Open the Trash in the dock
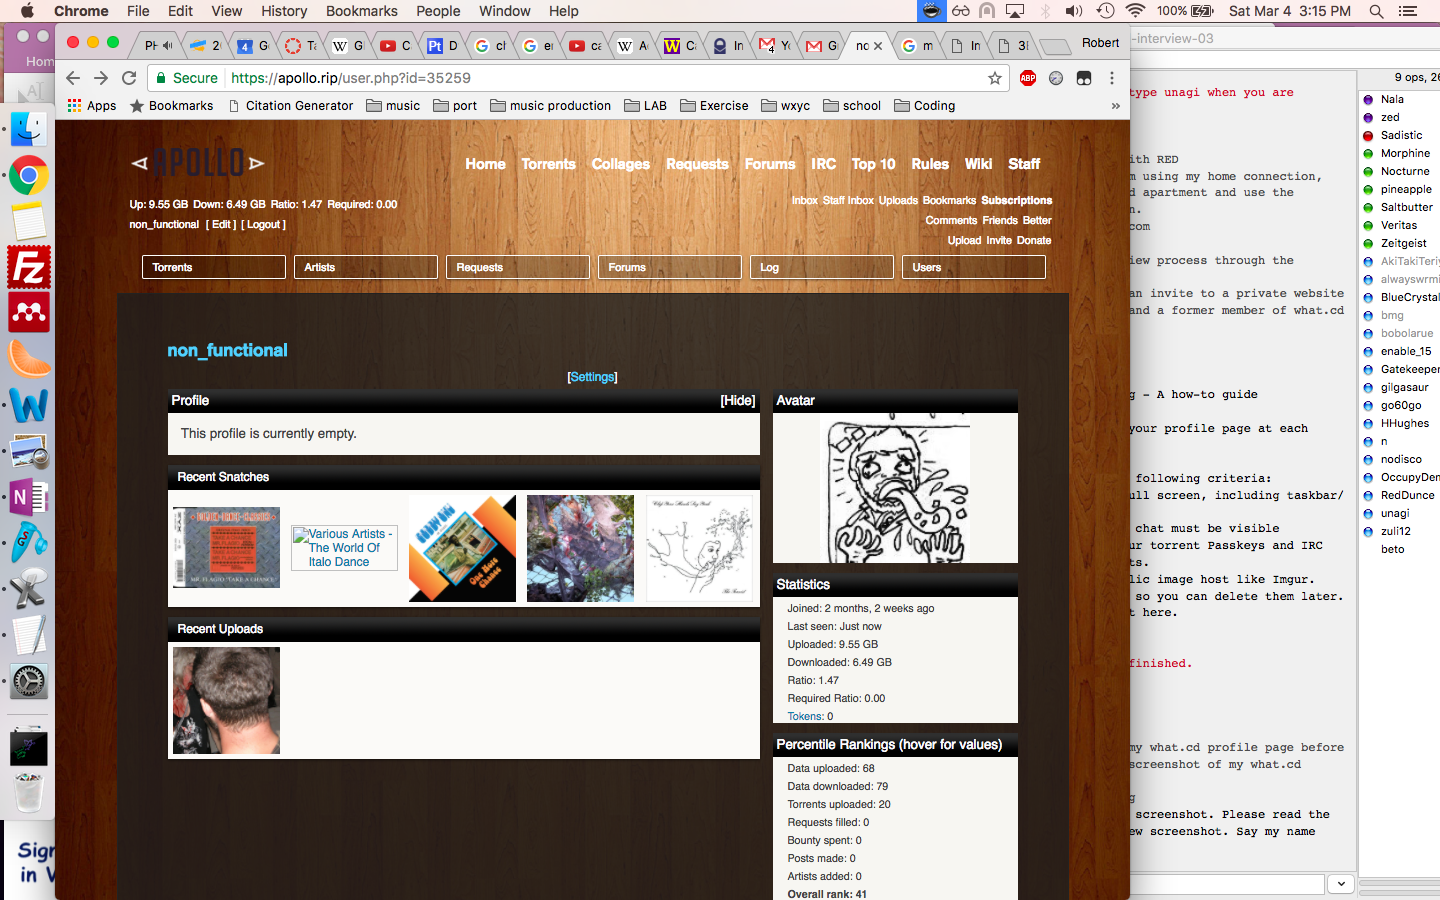1440x900 pixels. 28,793
